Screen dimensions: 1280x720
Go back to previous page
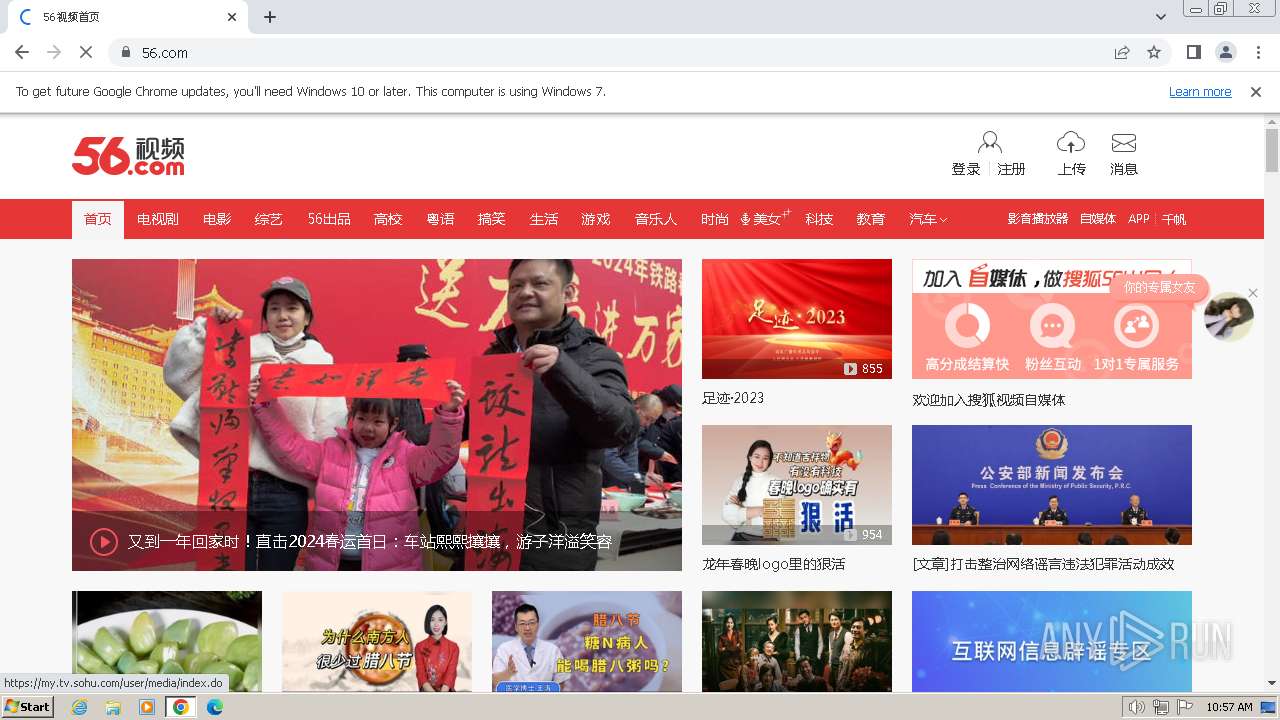(x=22, y=52)
